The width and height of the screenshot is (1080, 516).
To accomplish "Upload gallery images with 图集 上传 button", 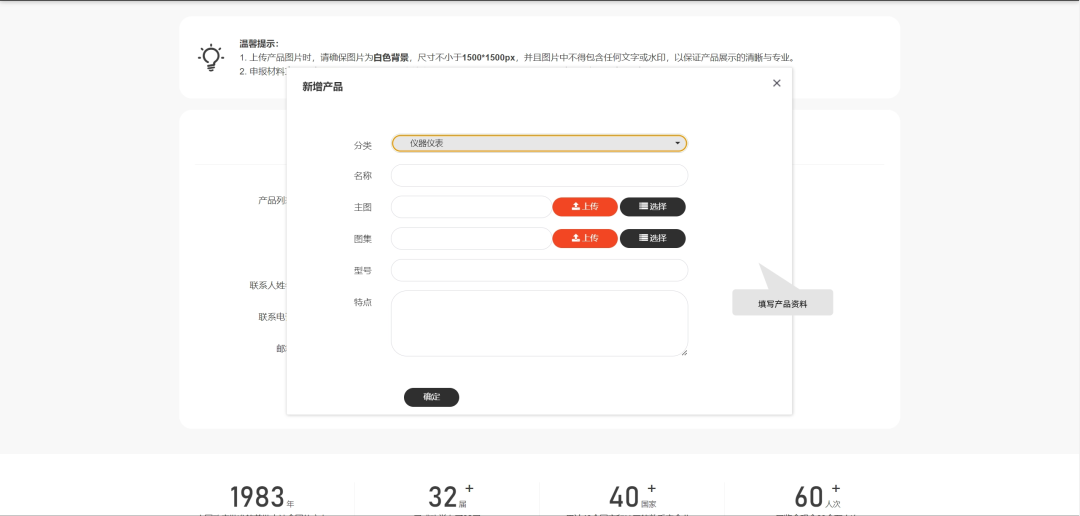I will click(585, 238).
